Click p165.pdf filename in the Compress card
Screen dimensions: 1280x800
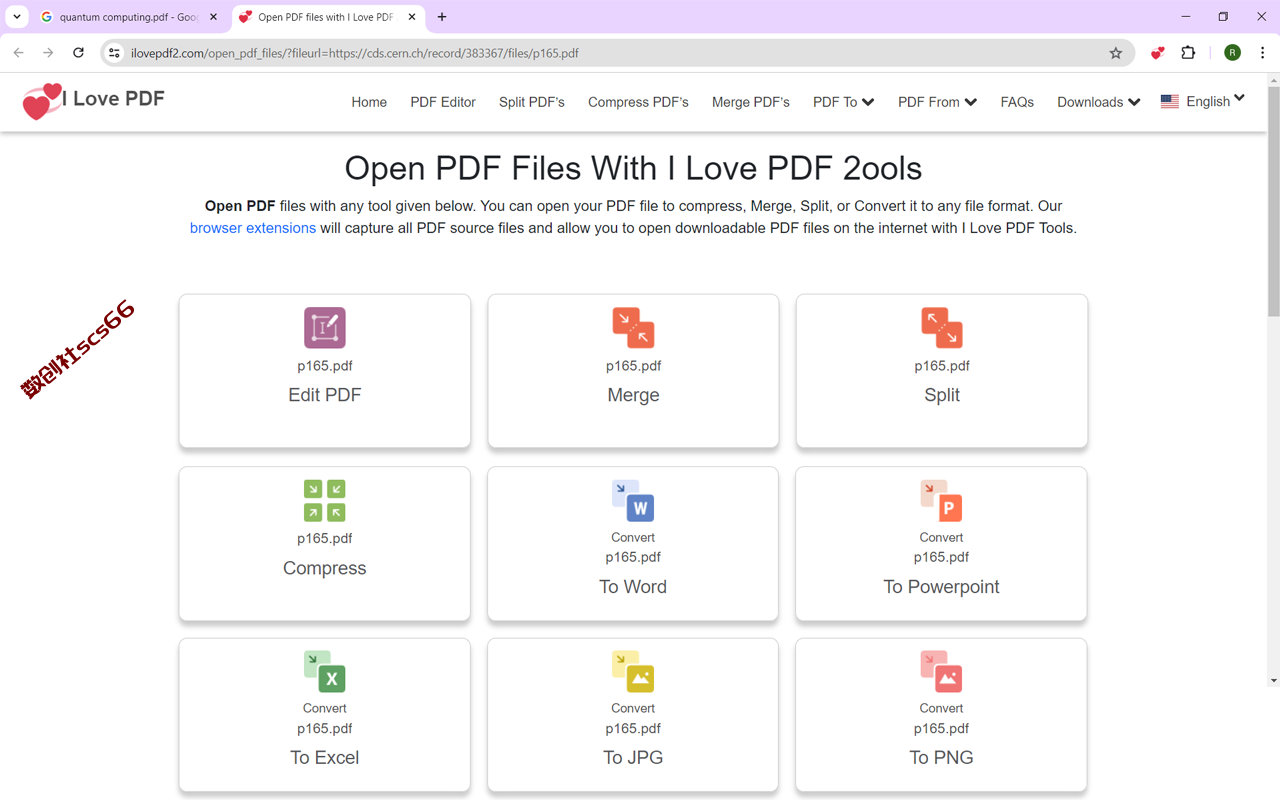pos(325,538)
